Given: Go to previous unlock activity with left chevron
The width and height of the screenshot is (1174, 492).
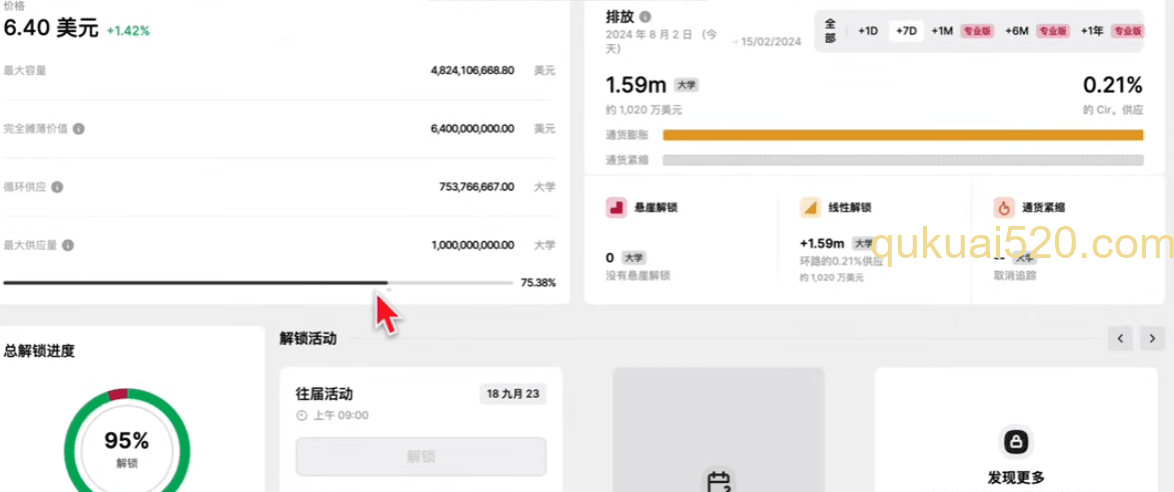Looking at the screenshot, I should click(1120, 338).
